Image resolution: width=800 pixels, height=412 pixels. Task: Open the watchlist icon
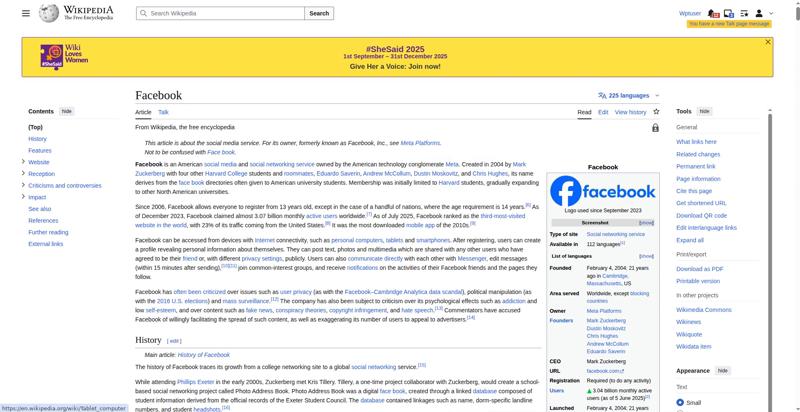[745, 13]
